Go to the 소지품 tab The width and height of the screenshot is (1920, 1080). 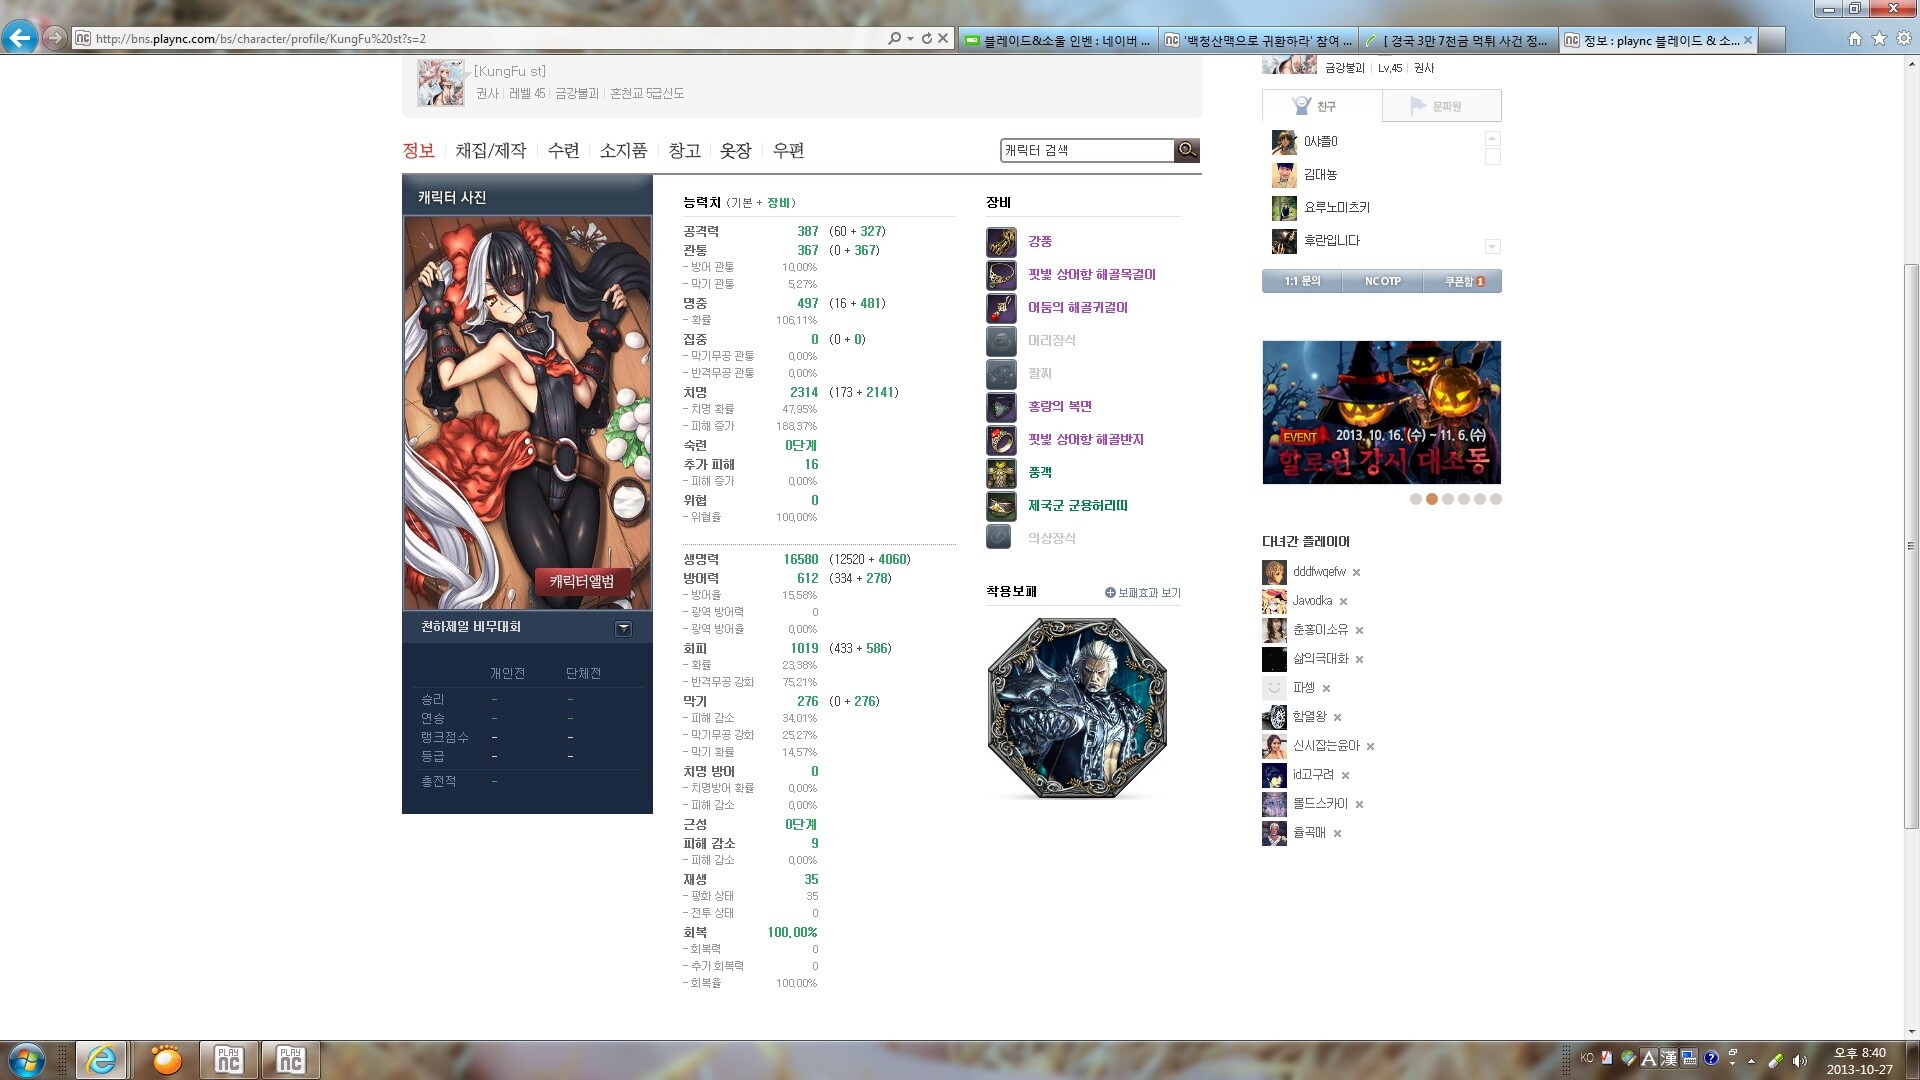click(x=624, y=151)
